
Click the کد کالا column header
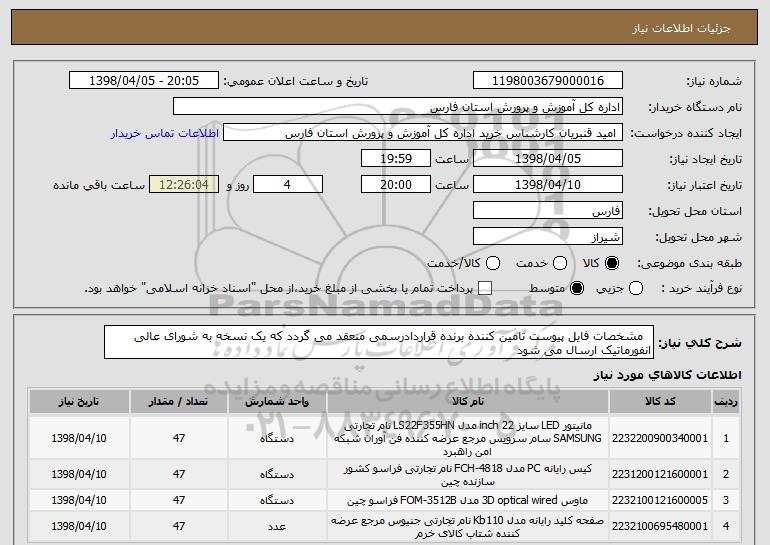pyautogui.click(x=660, y=402)
